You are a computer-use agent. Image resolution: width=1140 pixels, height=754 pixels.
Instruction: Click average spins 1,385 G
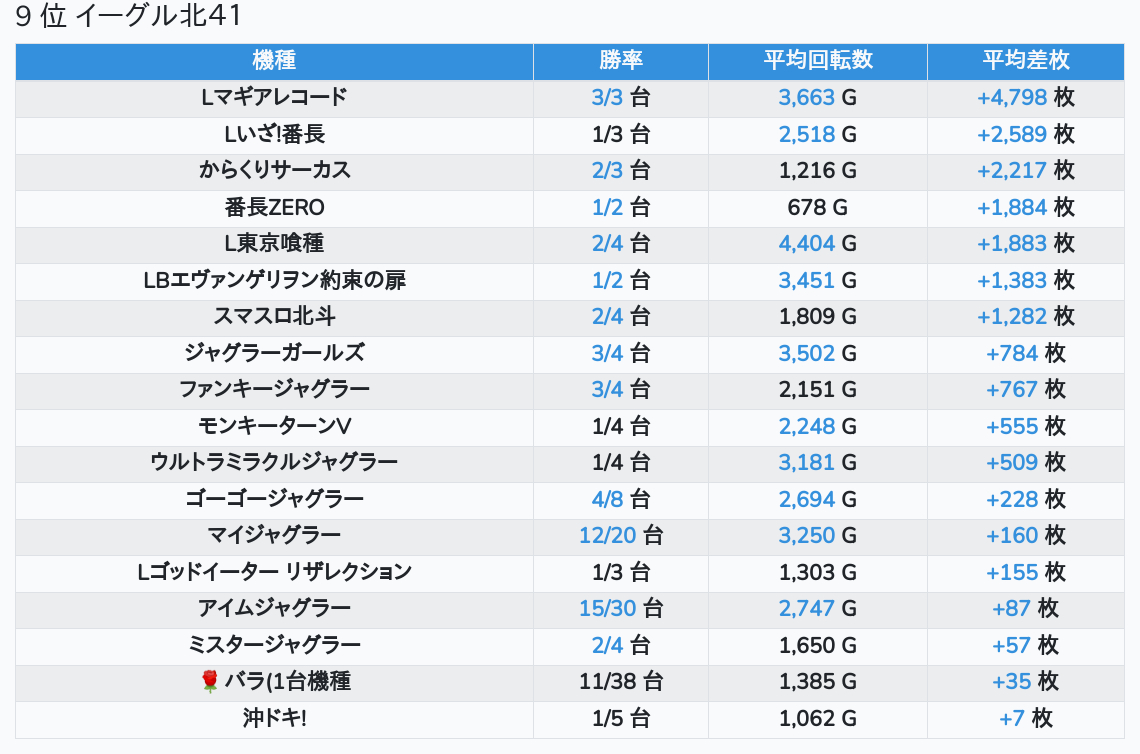[818, 681]
